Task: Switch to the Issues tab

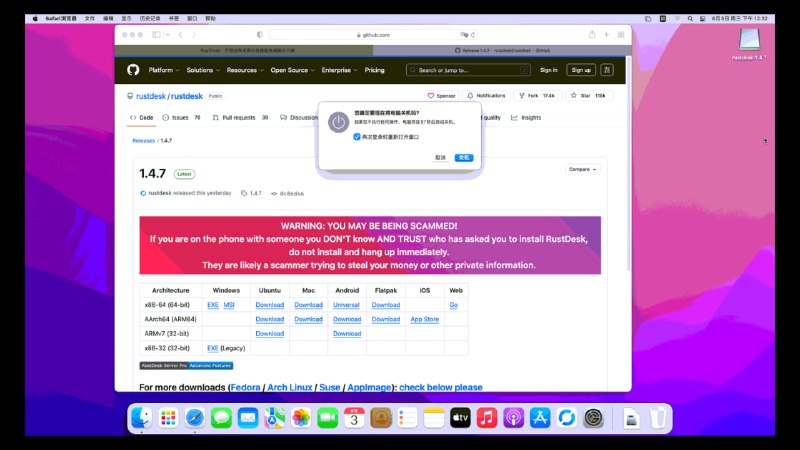Action: pos(181,117)
